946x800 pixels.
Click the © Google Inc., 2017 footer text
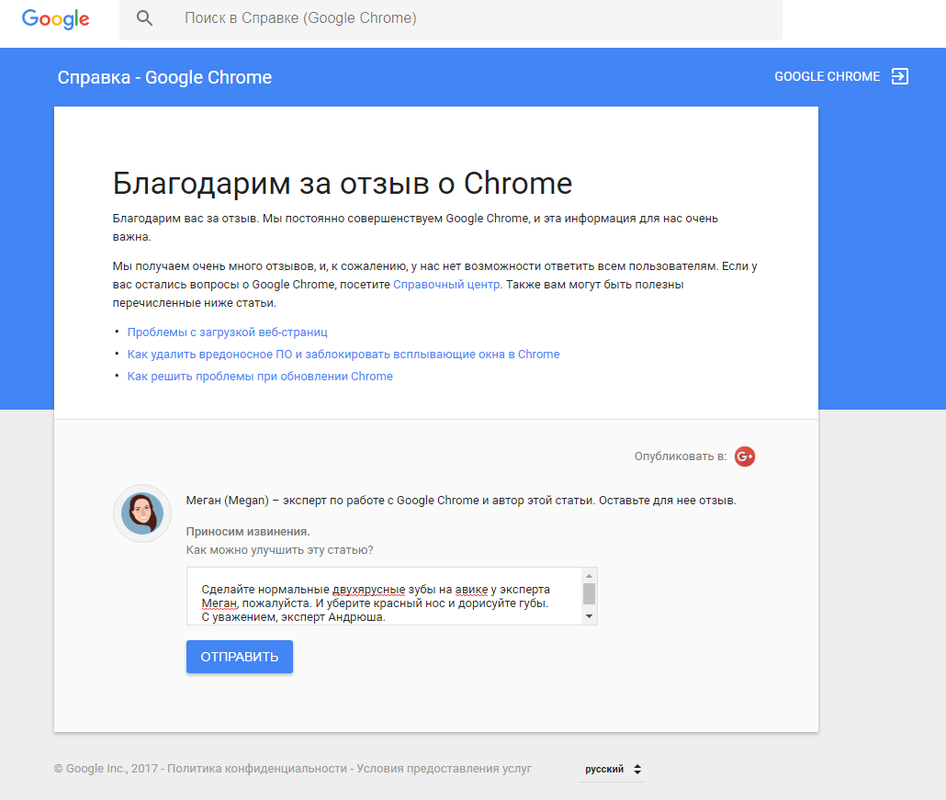pos(106,769)
